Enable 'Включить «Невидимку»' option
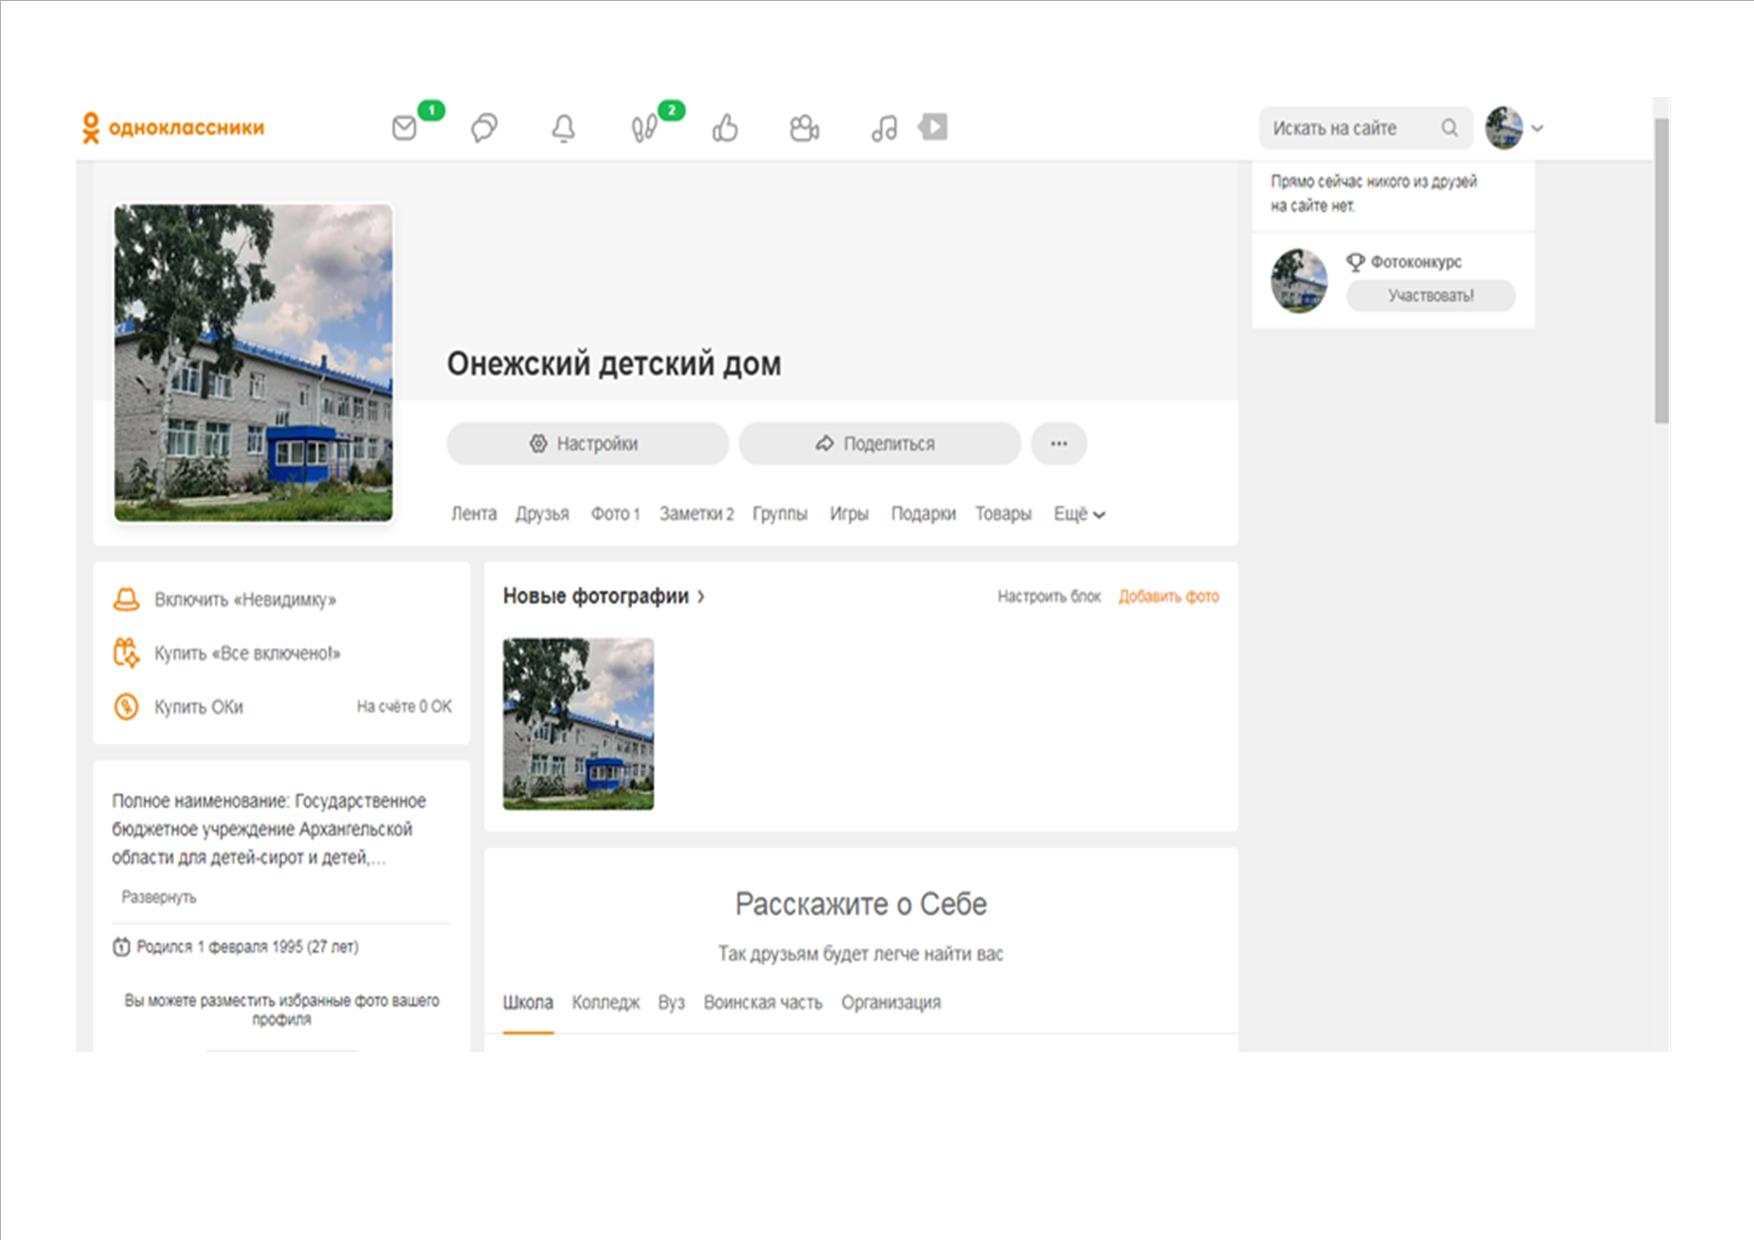Screen dimensions: 1754x1240 [x=245, y=600]
